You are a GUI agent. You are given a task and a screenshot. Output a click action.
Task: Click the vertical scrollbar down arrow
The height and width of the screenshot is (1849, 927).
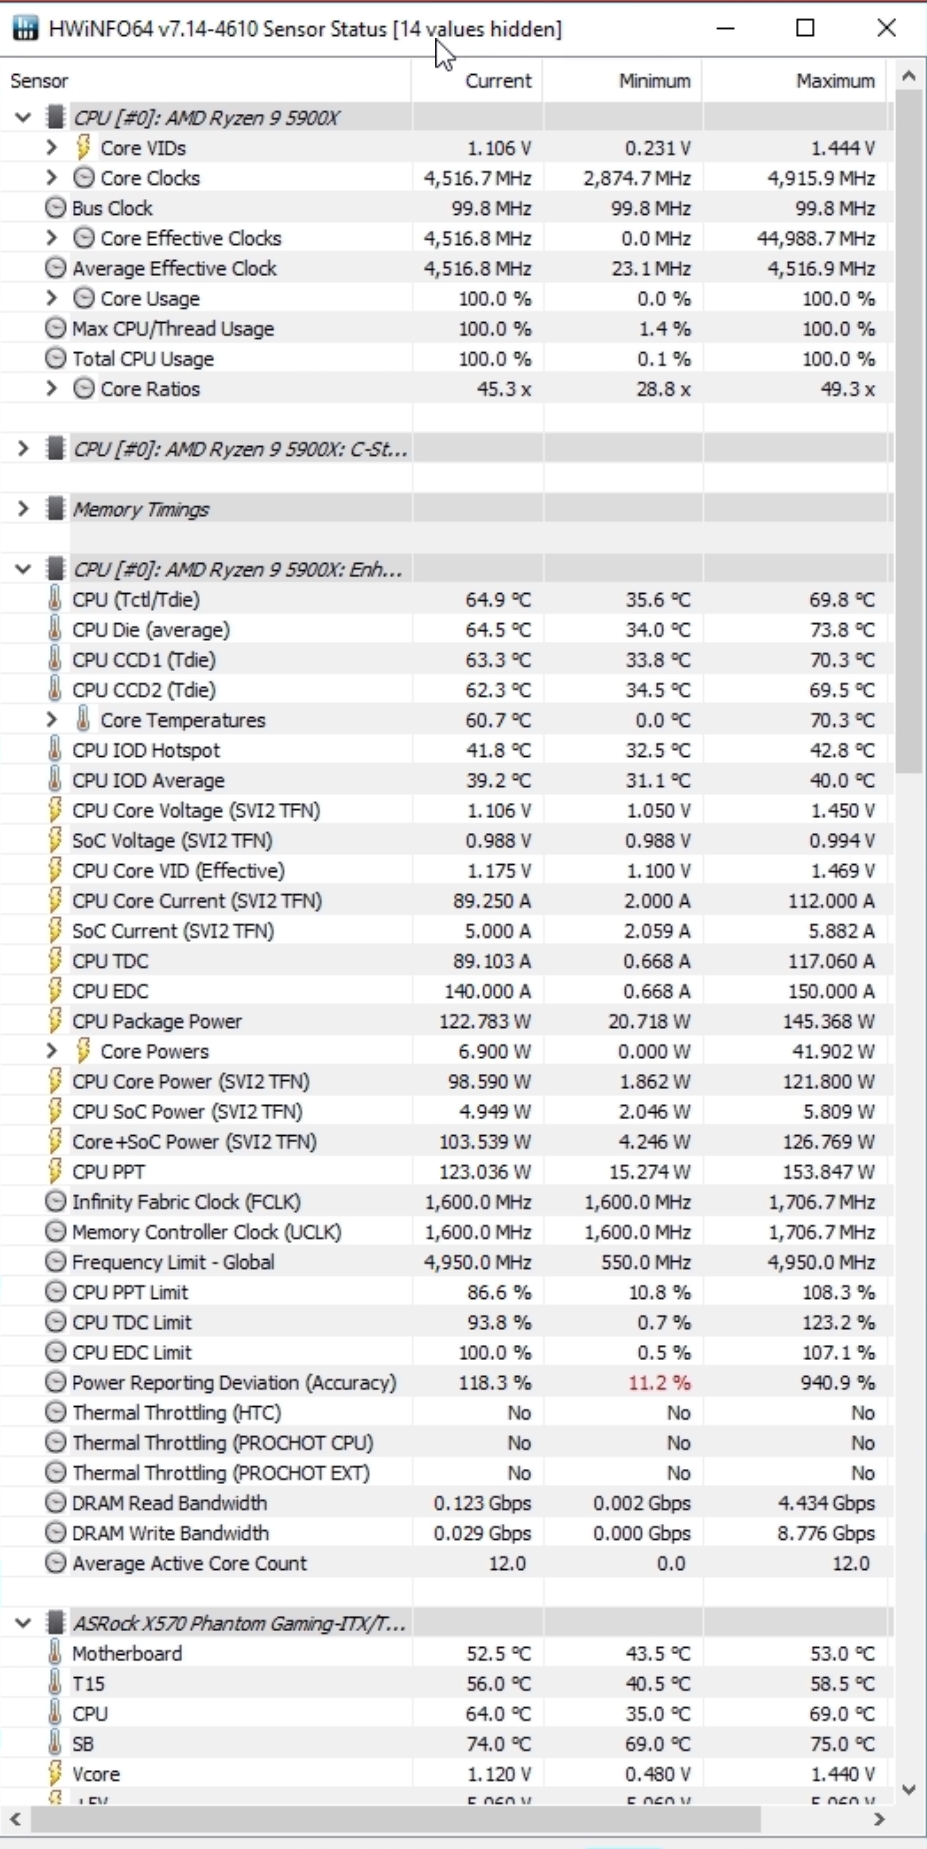[x=908, y=1790]
